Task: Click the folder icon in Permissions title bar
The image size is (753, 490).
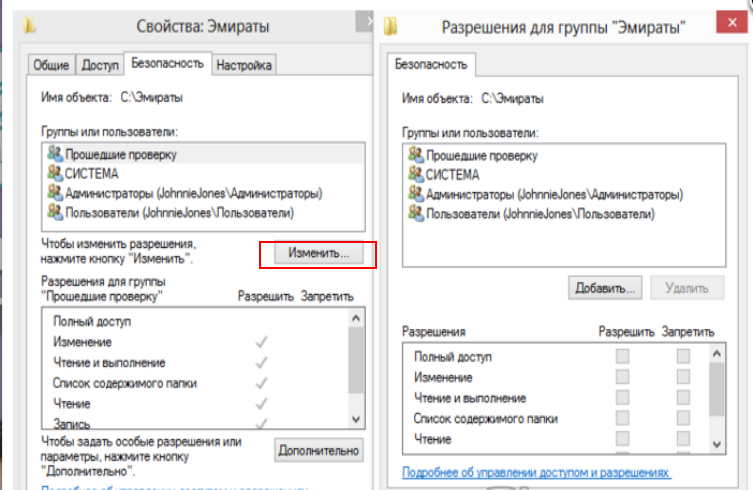Action: point(390,26)
